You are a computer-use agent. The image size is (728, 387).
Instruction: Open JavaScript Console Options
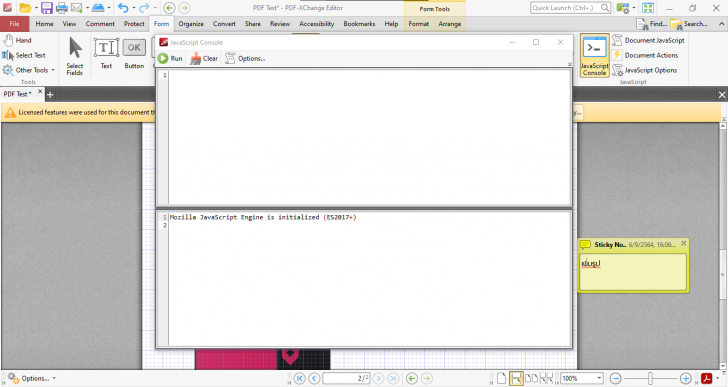coord(245,58)
